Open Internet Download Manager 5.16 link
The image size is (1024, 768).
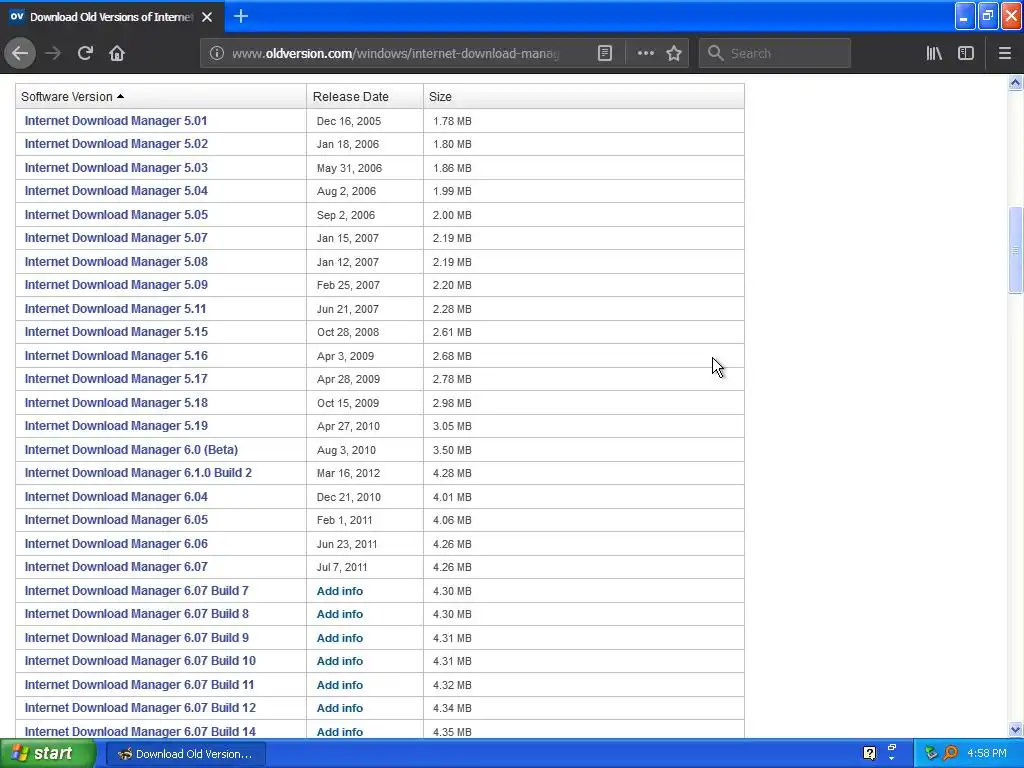click(116, 356)
